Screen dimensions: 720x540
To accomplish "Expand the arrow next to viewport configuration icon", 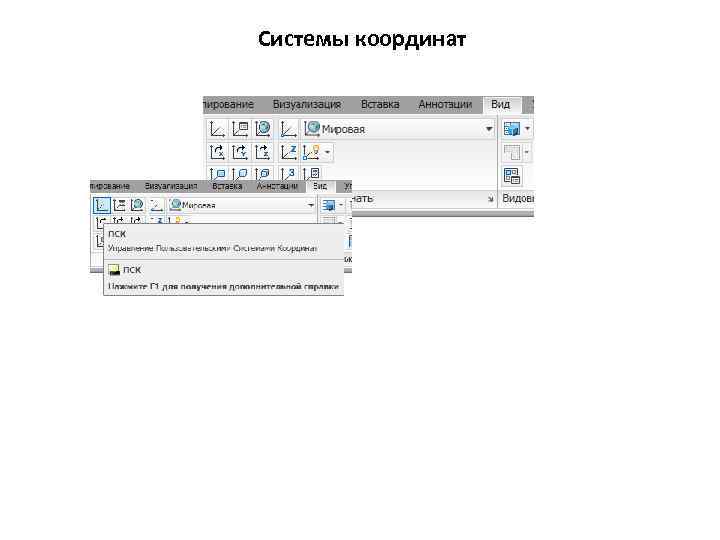I will (x=527, y=152).
